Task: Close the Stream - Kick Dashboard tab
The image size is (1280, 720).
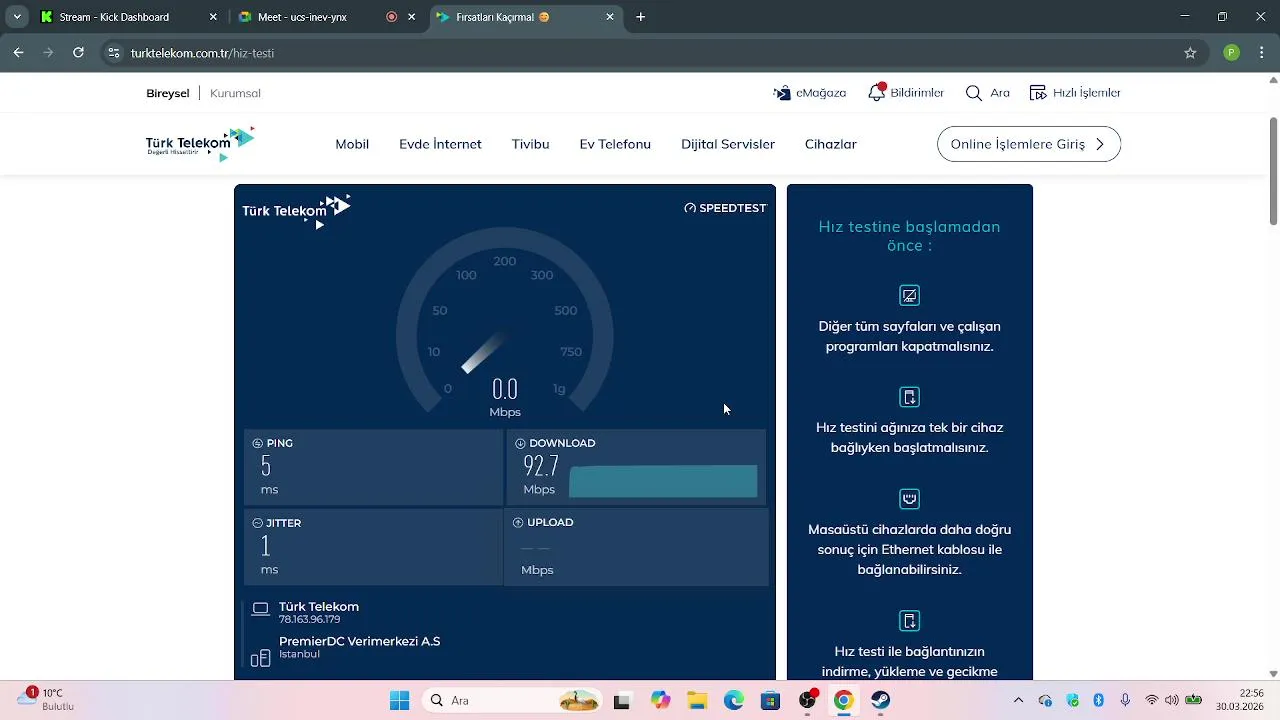Action: pyautogui.click(x=213, y=17)
